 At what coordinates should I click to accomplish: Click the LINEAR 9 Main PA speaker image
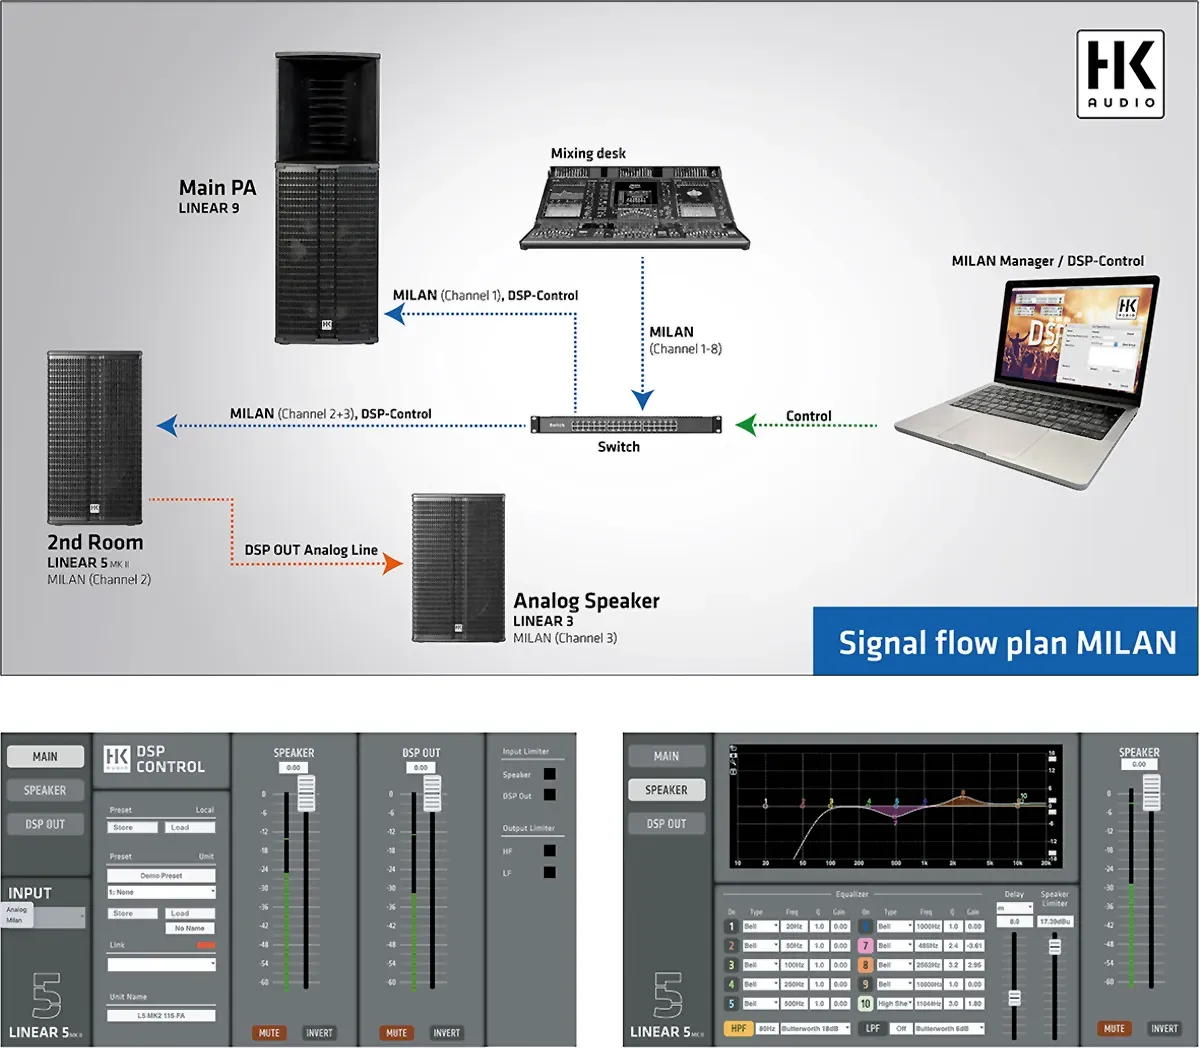327,199
